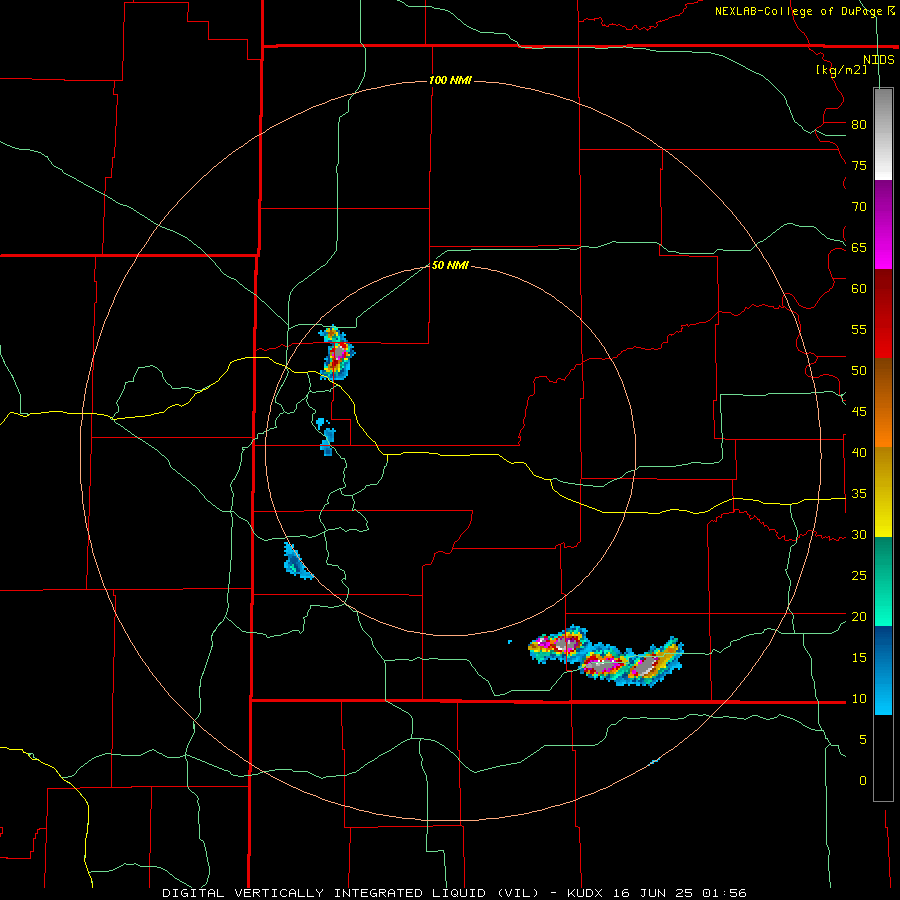Click the scale value "40"
This screenshot has height=900, width=900.
click(859, 452)
